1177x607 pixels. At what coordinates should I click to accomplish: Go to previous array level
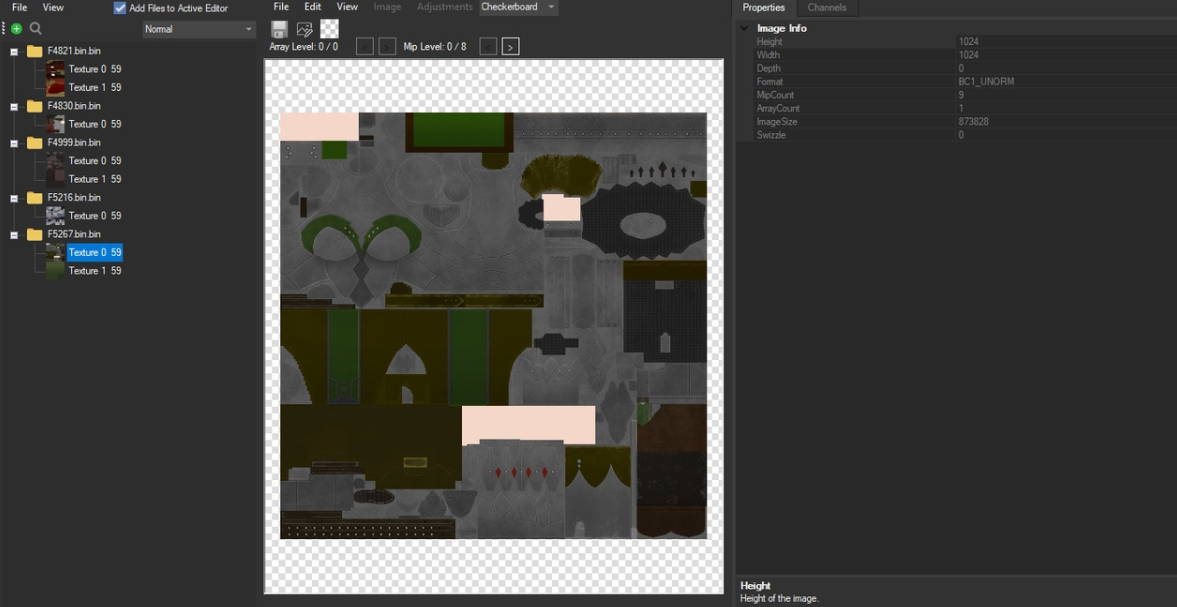coord(364,47)
